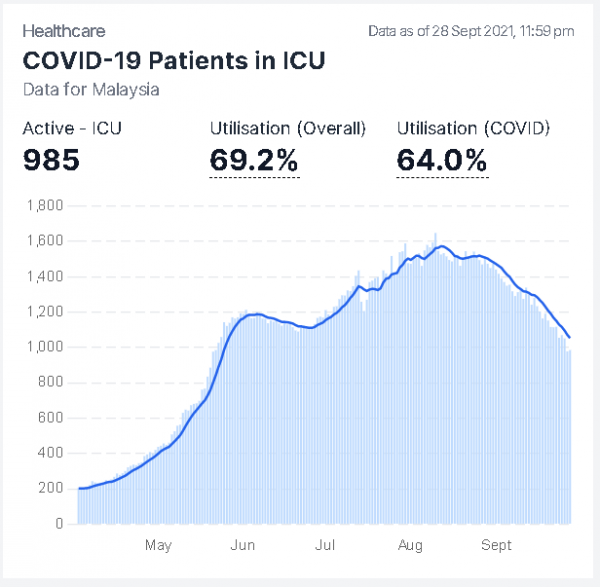Click the data-as-of 28 Sept timestamp
Screen dimensions: 600x587
pos(470,32)
